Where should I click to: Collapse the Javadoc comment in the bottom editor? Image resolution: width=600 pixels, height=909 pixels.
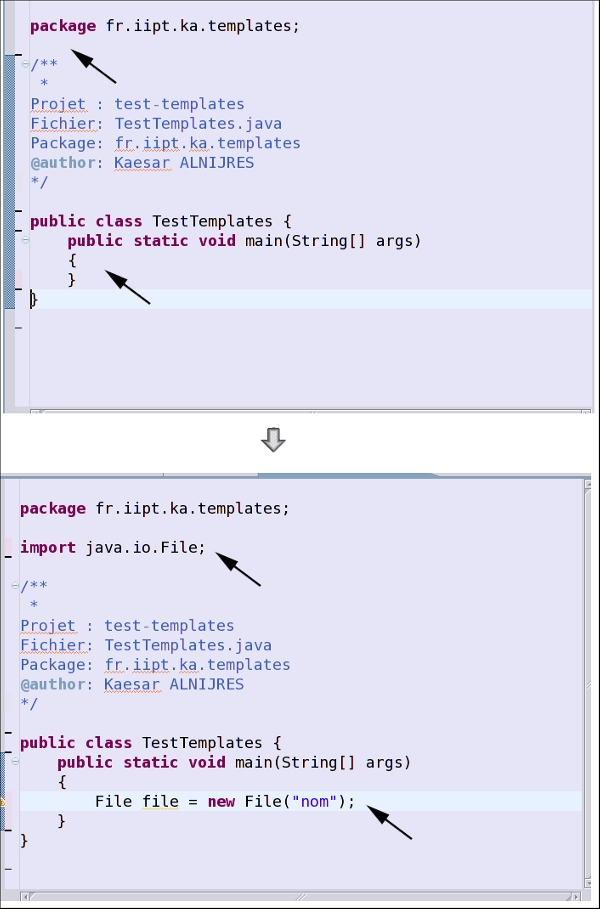coord(15,586)
